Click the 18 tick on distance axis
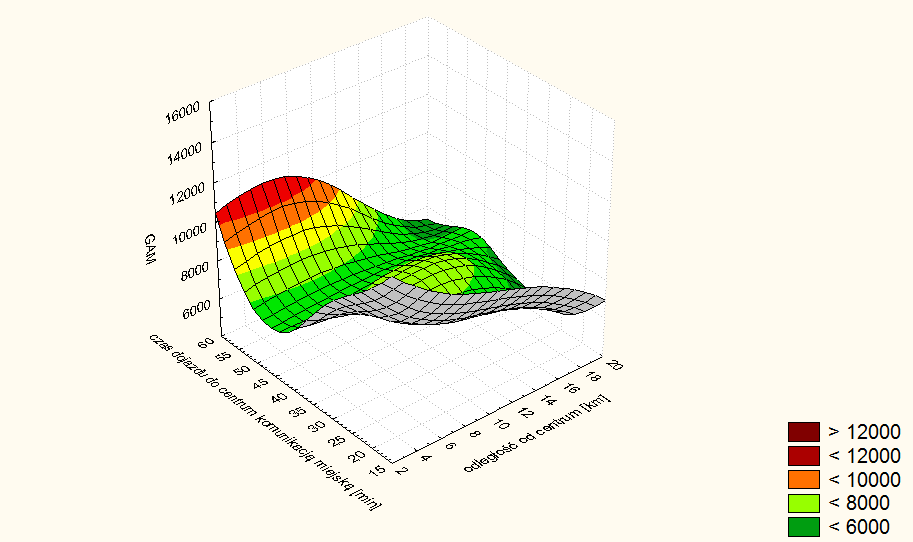Viewport: 913px width, 542px height. (592, 377)
